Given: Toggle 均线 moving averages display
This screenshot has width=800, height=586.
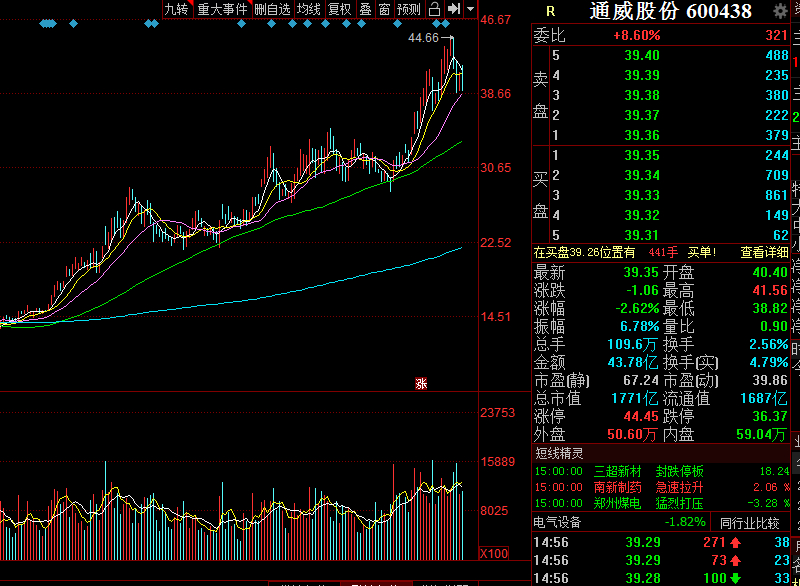Looking at the screenshot, I should coord(309,9).
